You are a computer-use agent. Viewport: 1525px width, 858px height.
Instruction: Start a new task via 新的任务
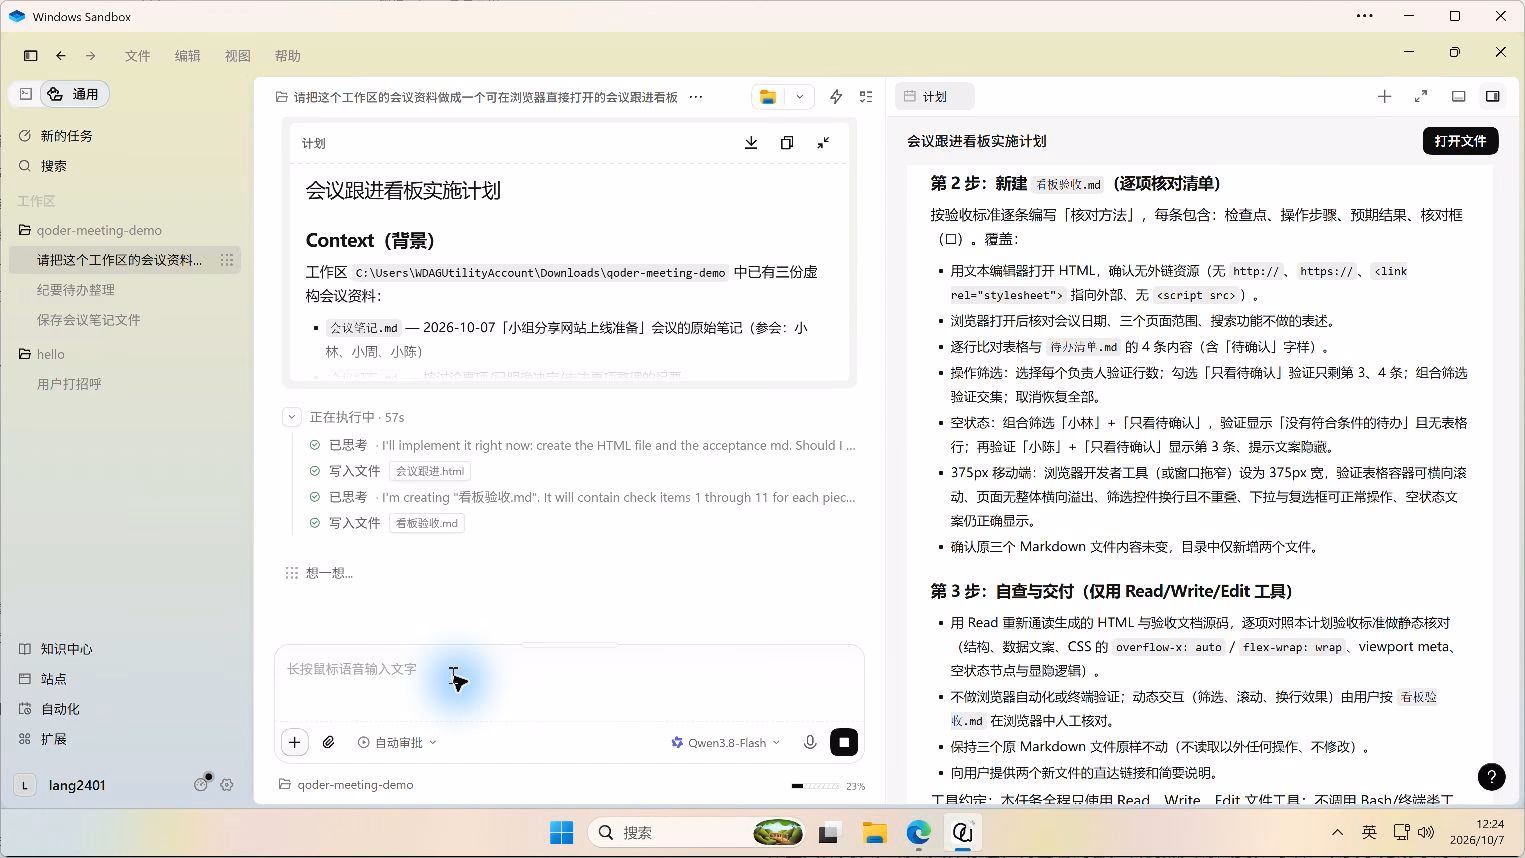pyautogui.click(x=66, y=136)
